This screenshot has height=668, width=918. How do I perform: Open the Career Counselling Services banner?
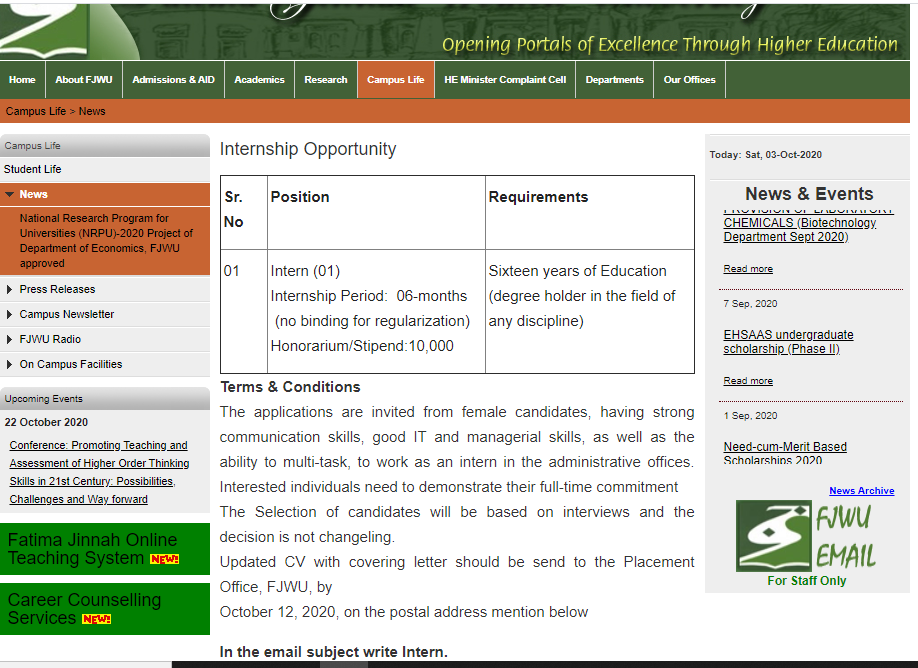click(x=105, y=609)
